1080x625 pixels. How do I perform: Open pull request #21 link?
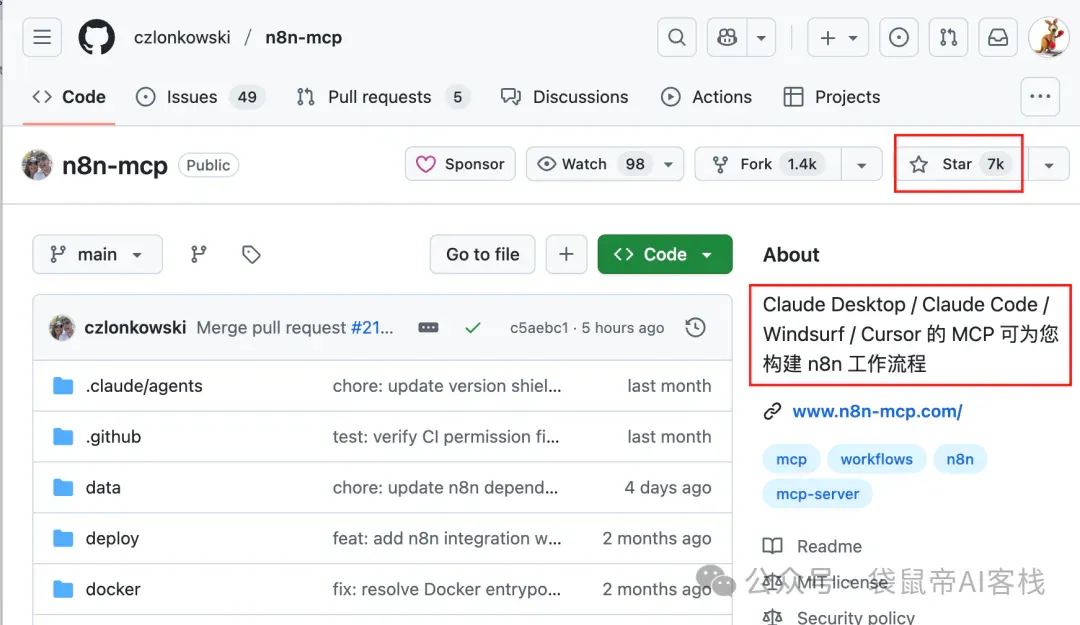click(x=372, y=327)
